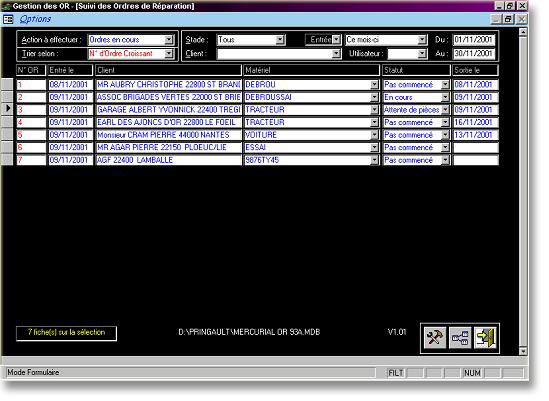
Task: Click the hammer and wrench tools icon
Action: (435, 338)
